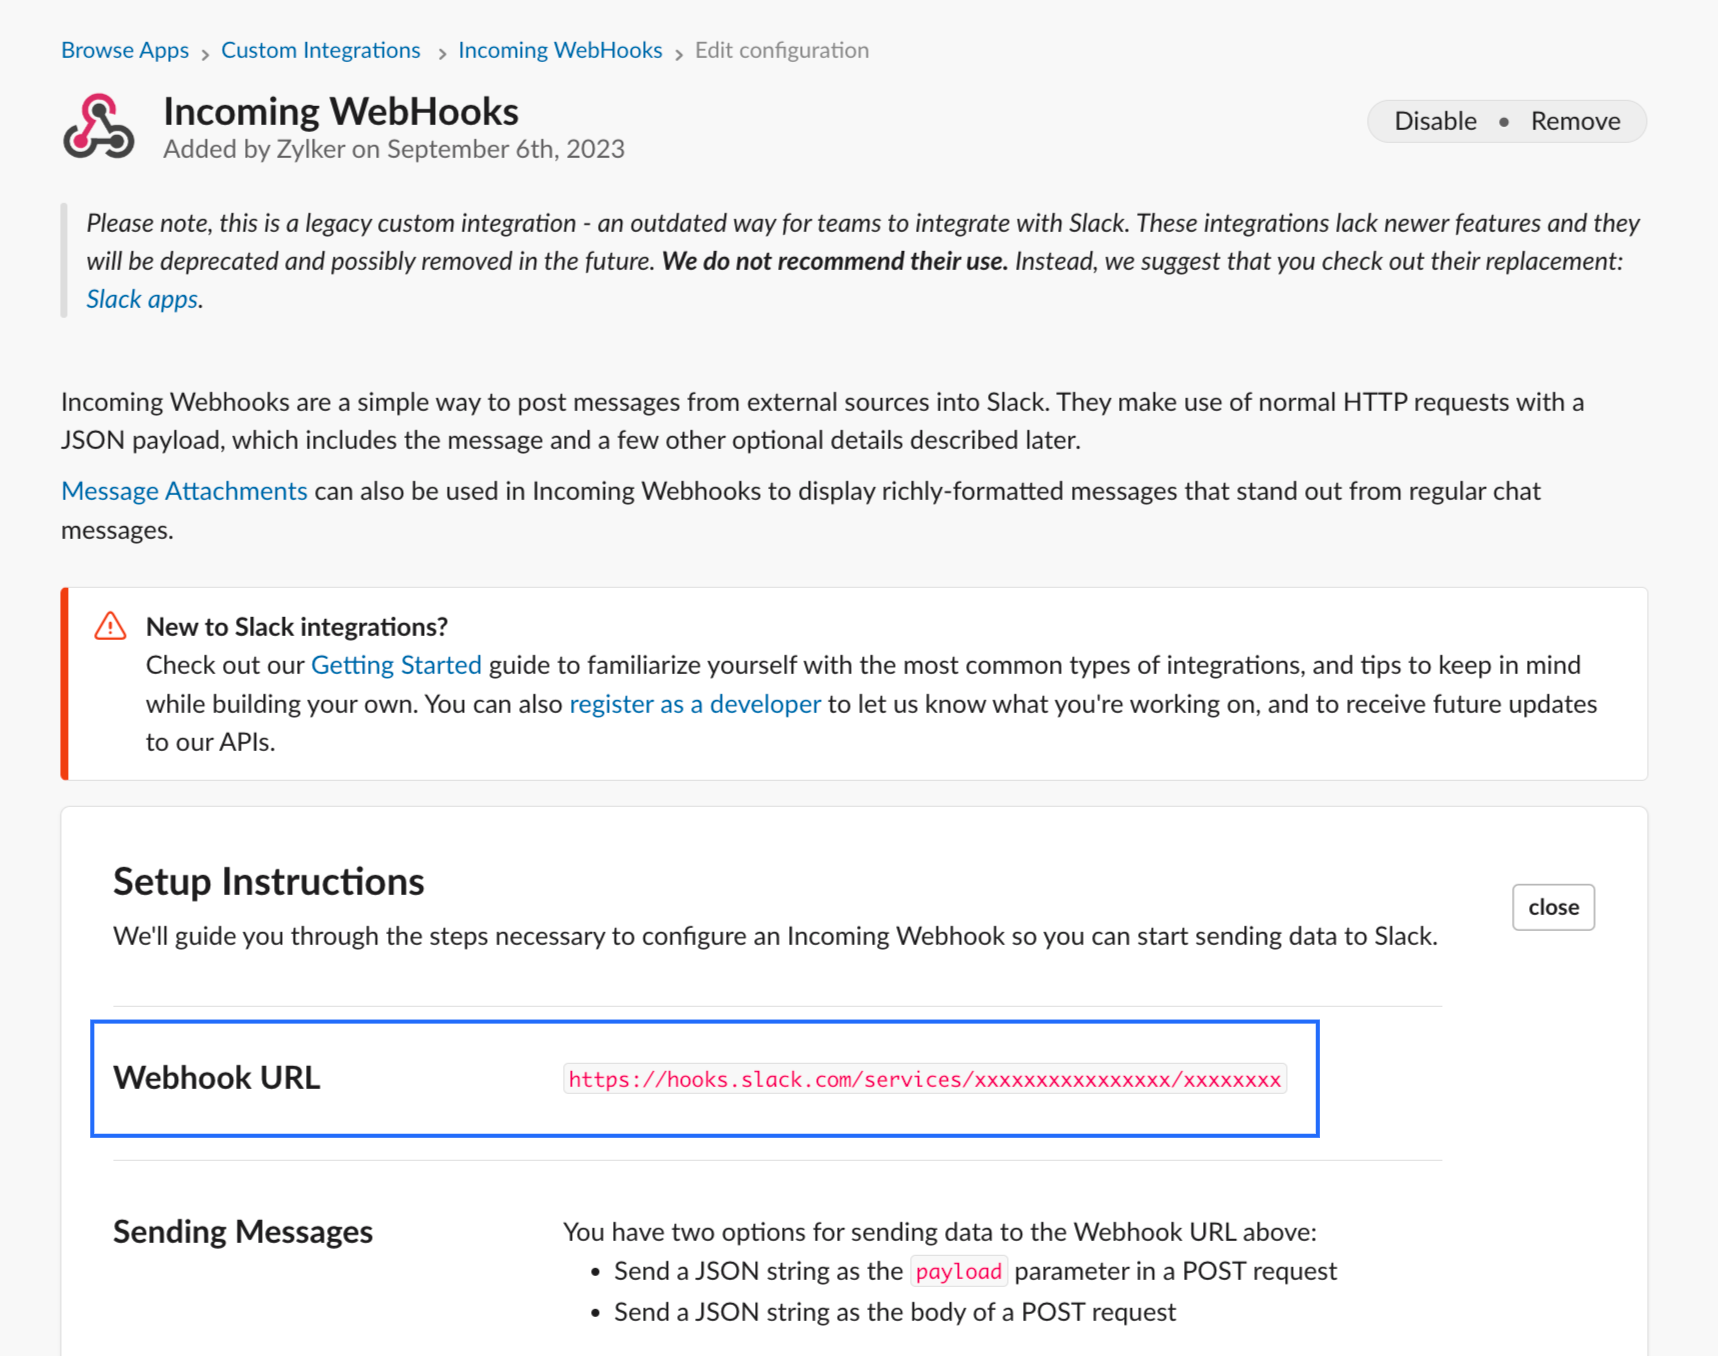Click the register as a developer link
1718x1356 pixels.
pos(694,704)
